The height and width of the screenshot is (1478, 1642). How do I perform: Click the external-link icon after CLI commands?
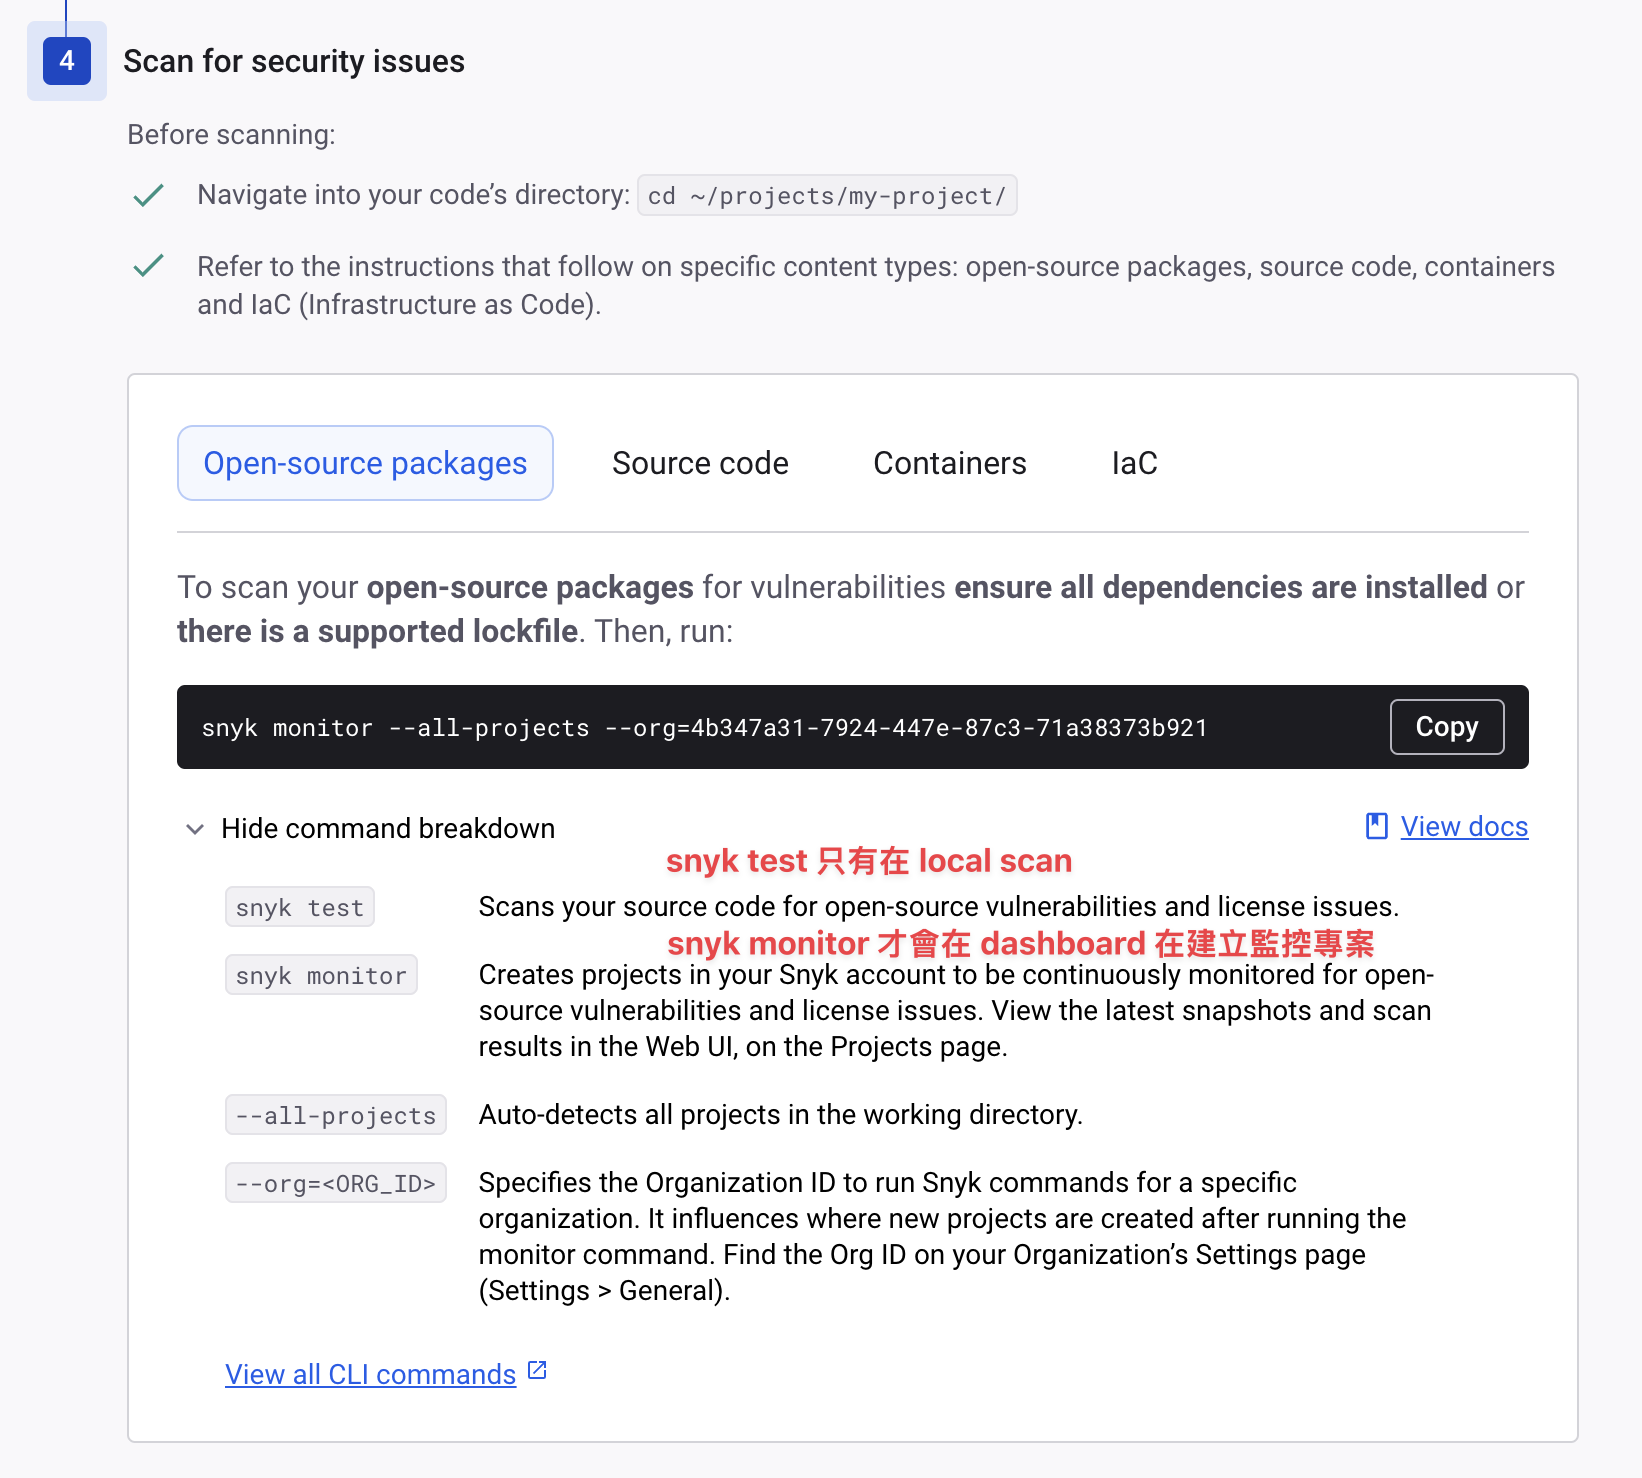click(x=537, y=1370)
